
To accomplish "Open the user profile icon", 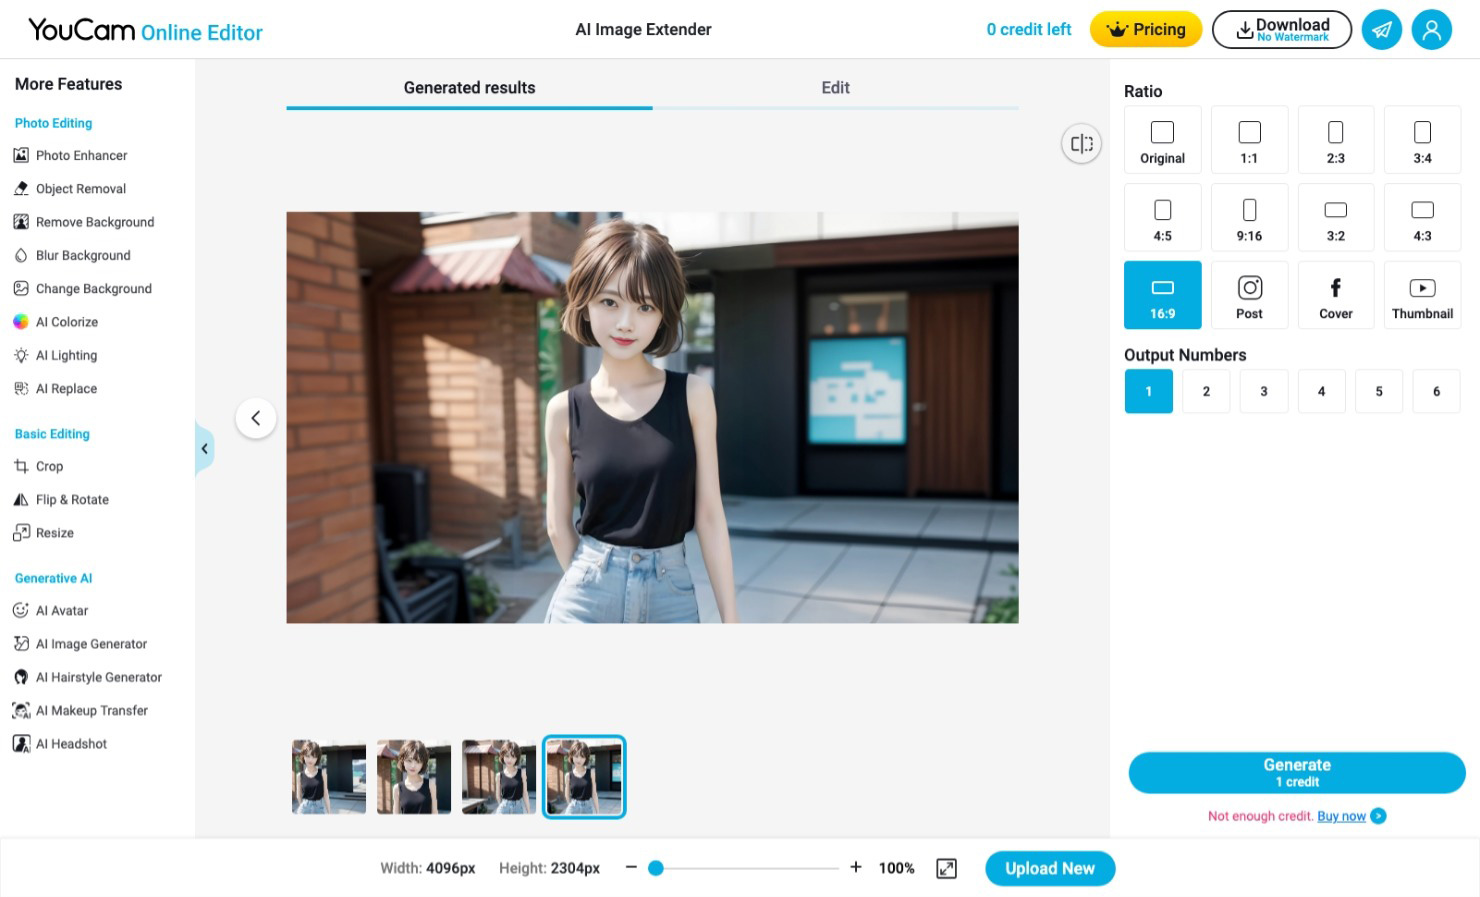I will (1431, 30).
